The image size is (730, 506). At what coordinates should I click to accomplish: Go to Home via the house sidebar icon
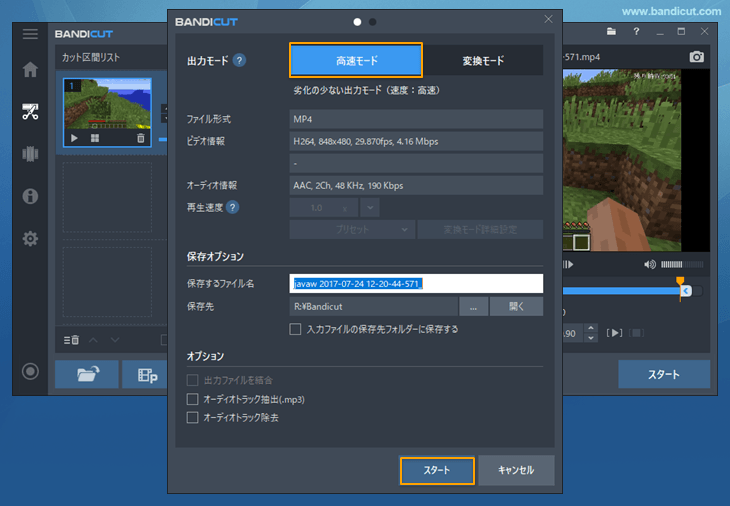click(30, 70)
